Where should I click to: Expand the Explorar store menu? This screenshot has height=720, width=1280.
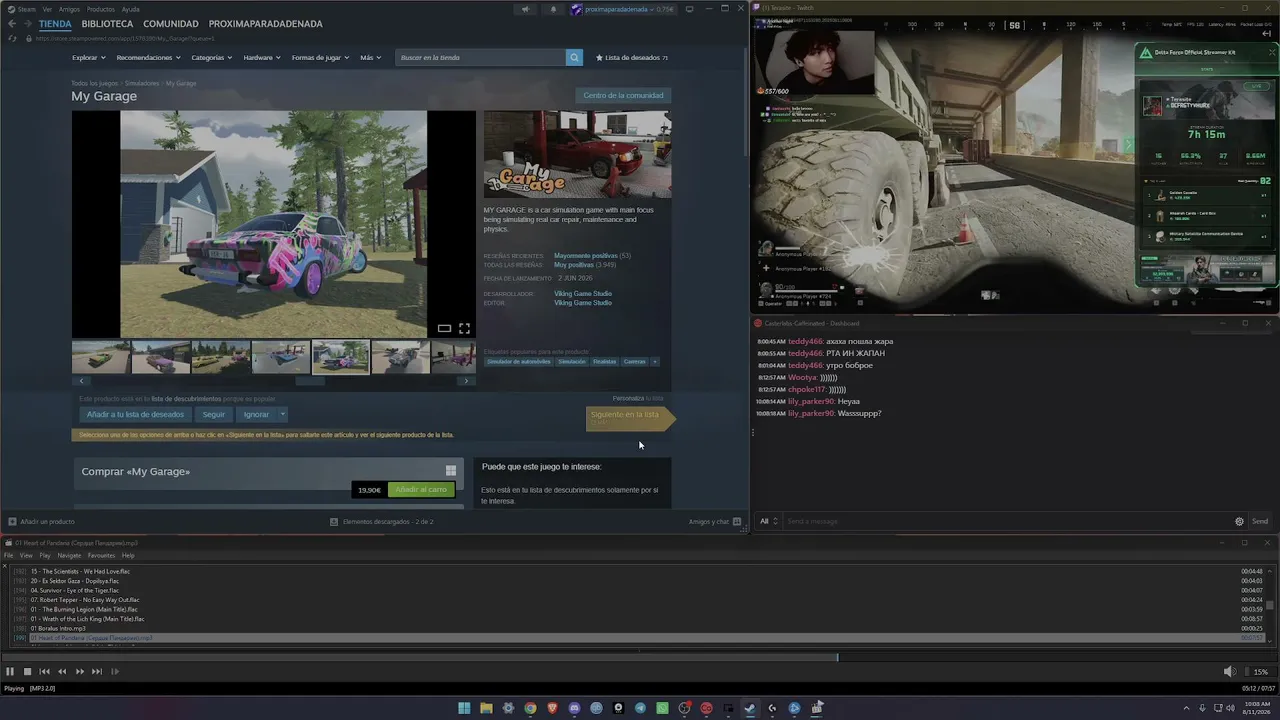pos(88,58)
